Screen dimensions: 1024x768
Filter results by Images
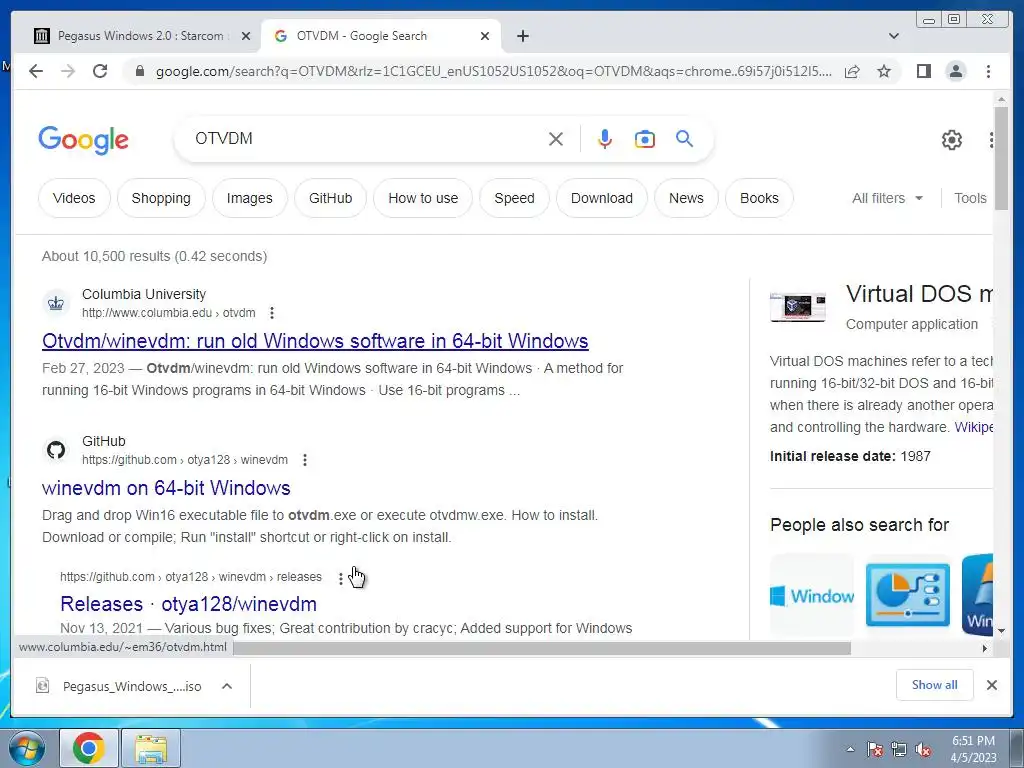249,198
